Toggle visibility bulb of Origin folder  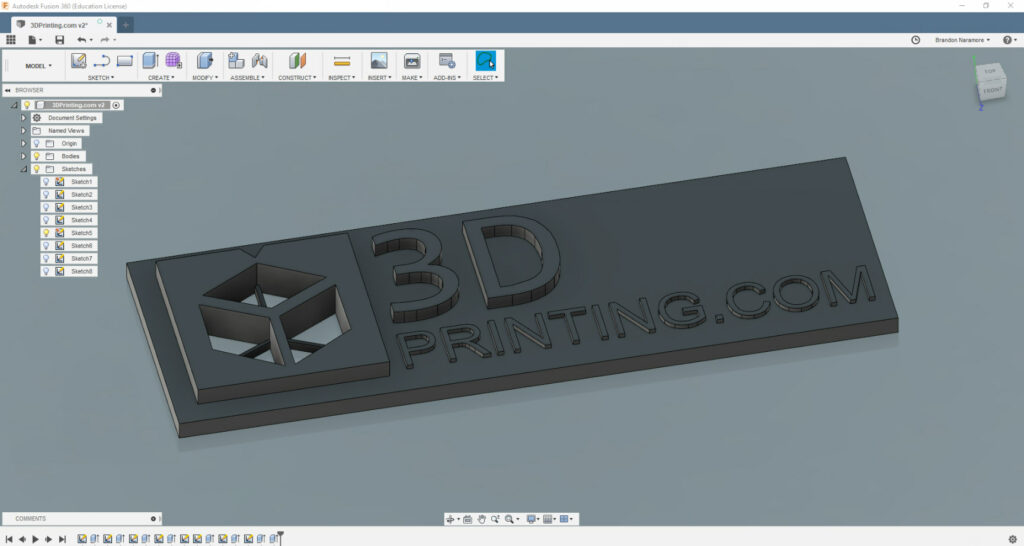click(37, 143)
